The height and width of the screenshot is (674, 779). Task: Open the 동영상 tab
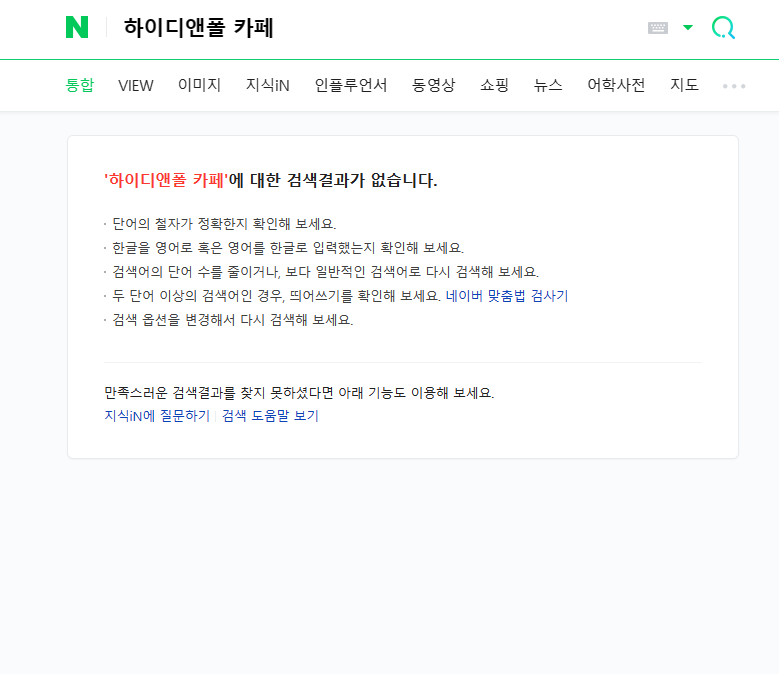[x=433, y=85]
